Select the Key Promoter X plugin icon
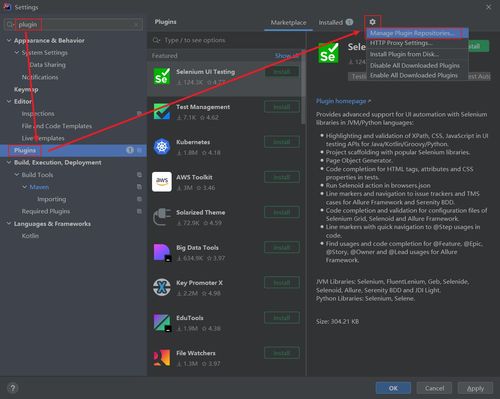The width and height of the screenshot is (500, 399). click(x=162, y=287)
